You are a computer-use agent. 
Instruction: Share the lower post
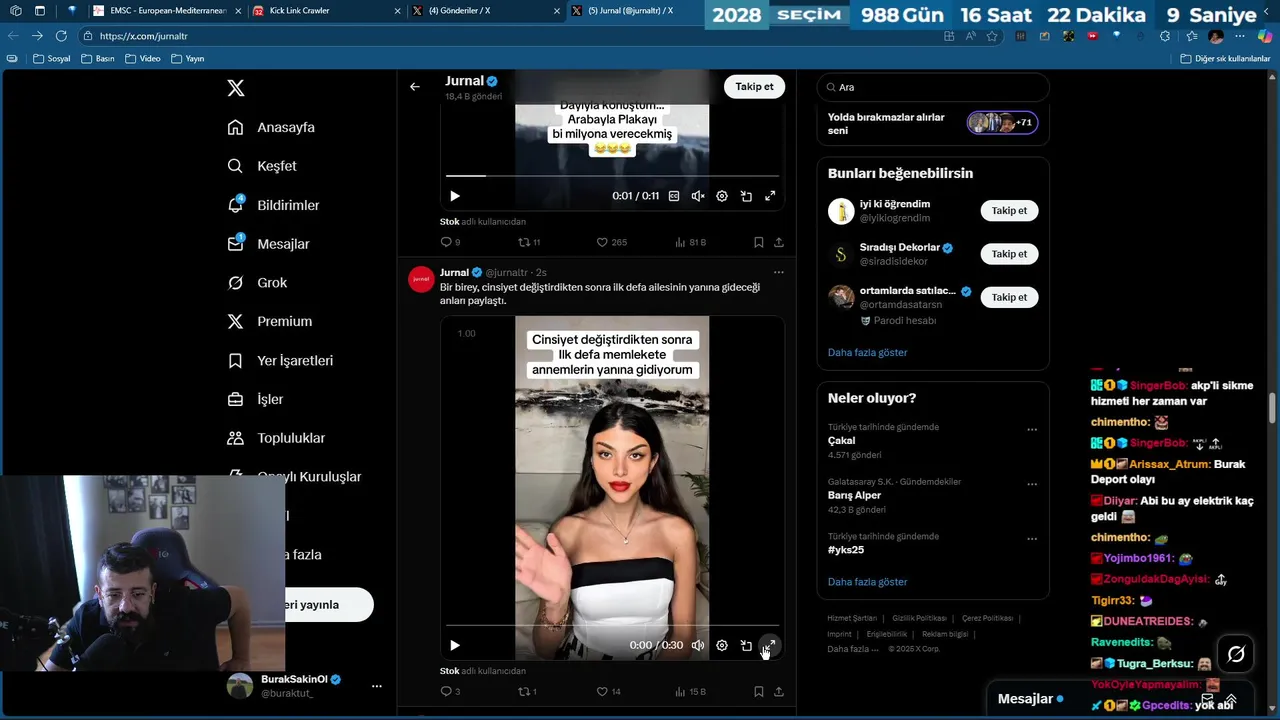click(779, 691)
